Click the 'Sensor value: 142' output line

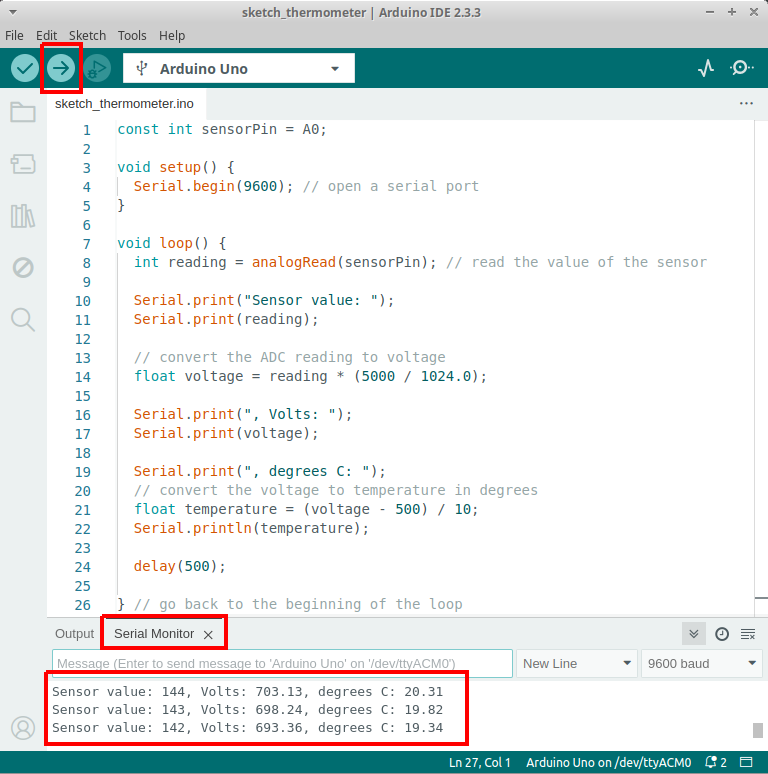(x=248, y=728)
